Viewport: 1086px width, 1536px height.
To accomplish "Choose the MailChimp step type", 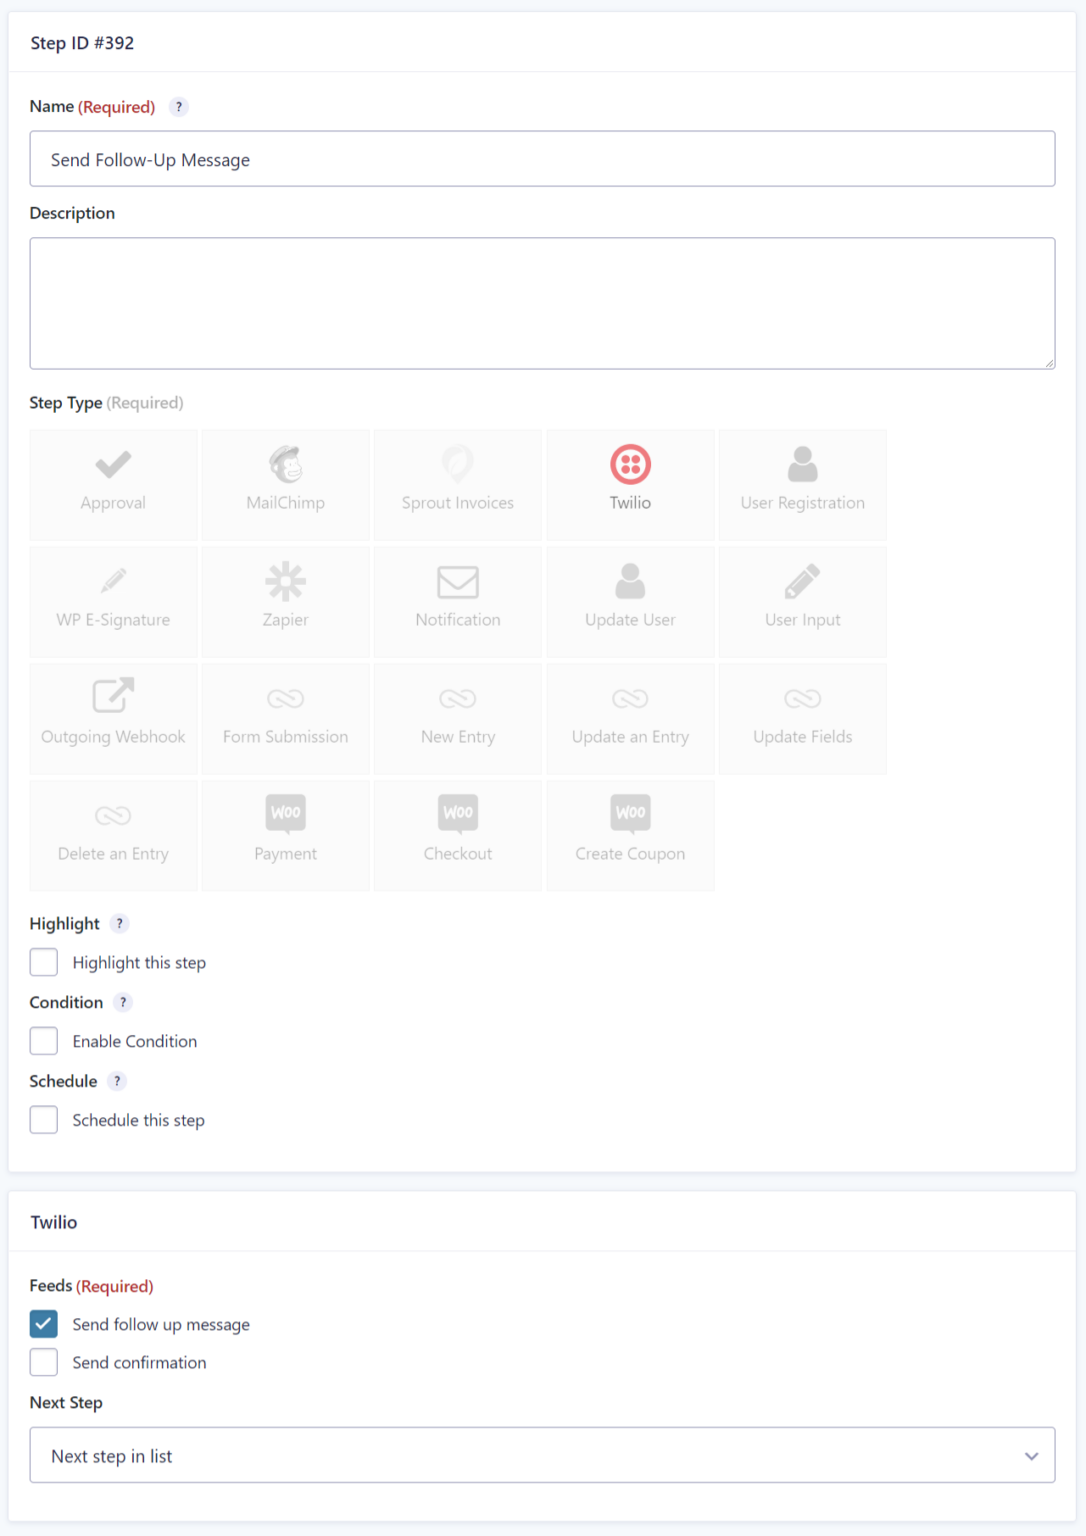I will [285, 485].
